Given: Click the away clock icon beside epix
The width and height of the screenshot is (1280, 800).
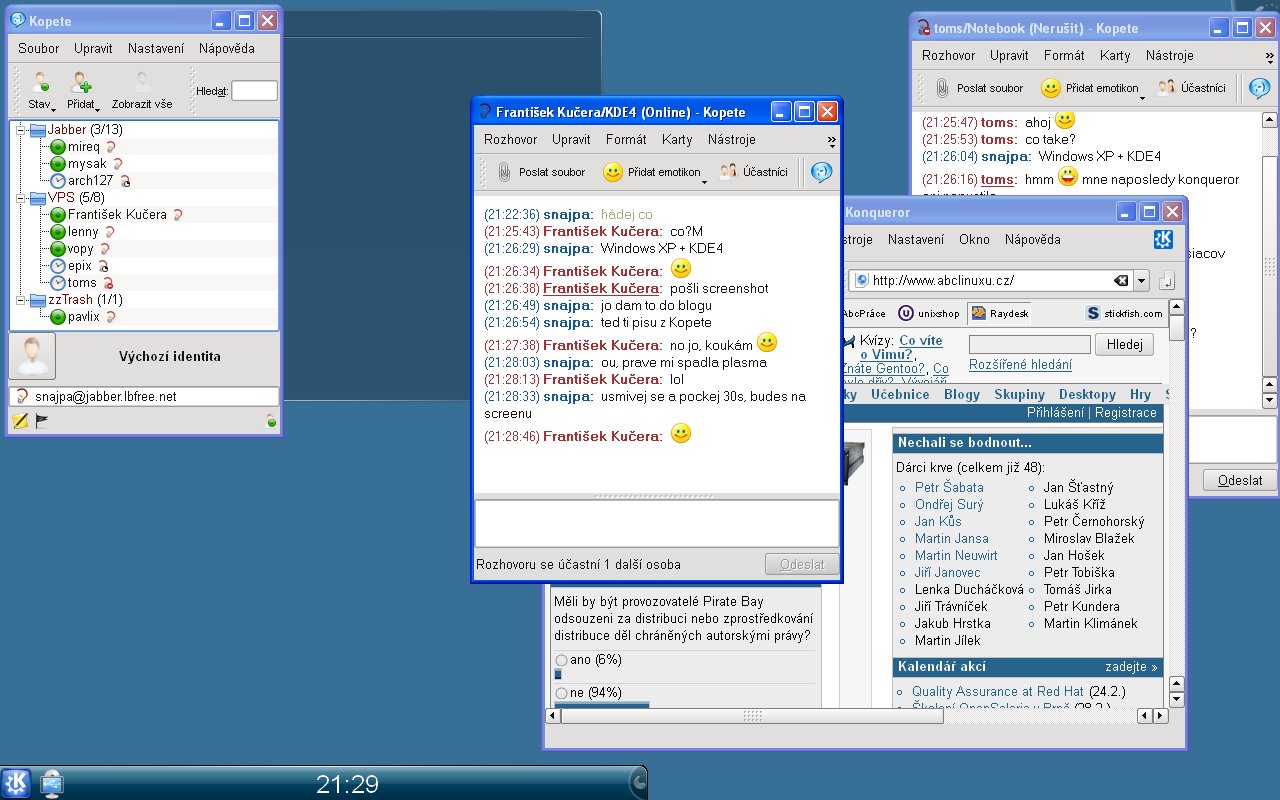Looking at the screenshot, I should pyautogui.click(x=58, y=266).
